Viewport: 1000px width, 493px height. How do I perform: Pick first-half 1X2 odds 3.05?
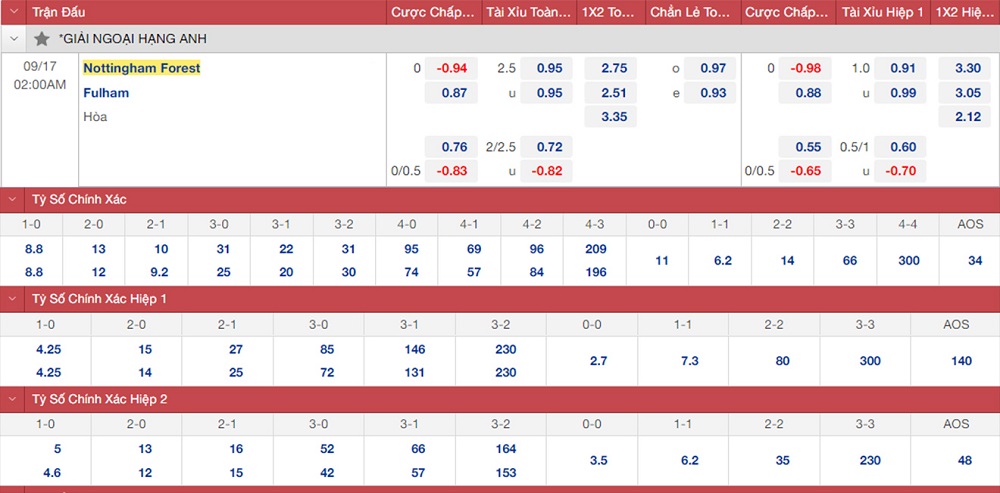click(965, 93)
